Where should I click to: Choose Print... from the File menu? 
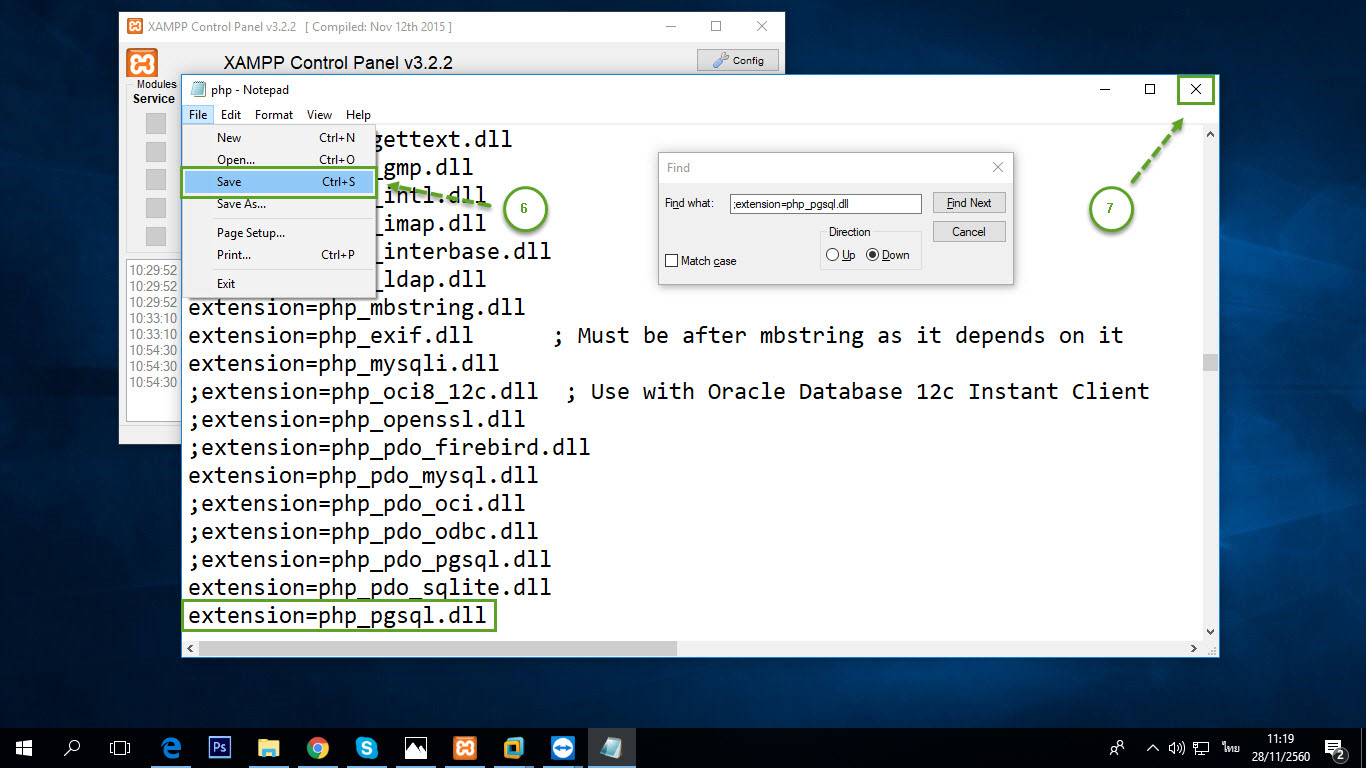click(279, 255)
